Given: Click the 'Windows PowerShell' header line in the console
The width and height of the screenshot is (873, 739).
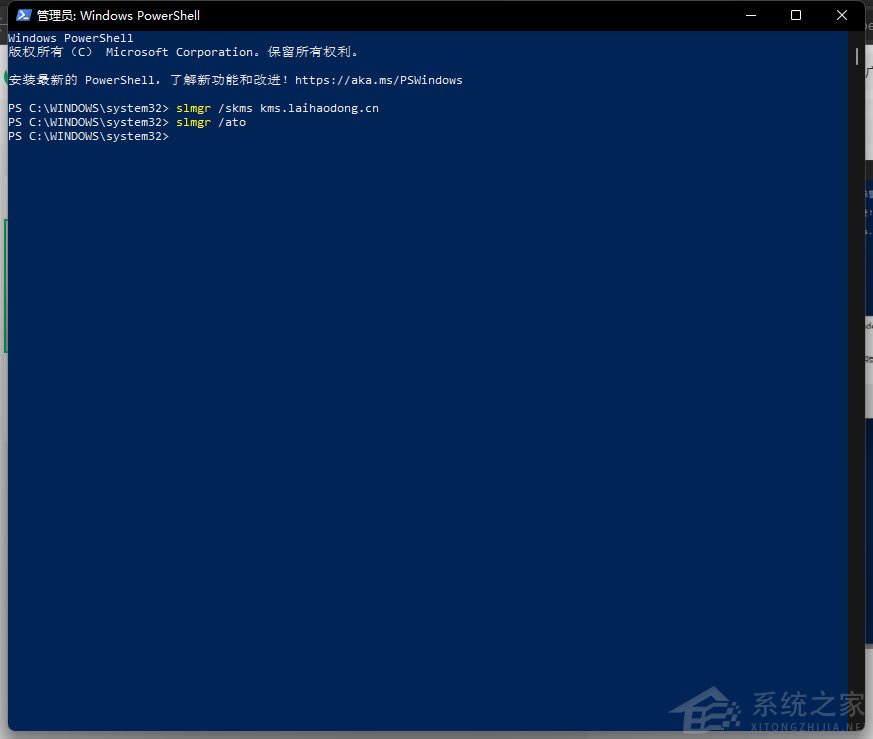Looking at the screenshot, I should click(71, 38).
